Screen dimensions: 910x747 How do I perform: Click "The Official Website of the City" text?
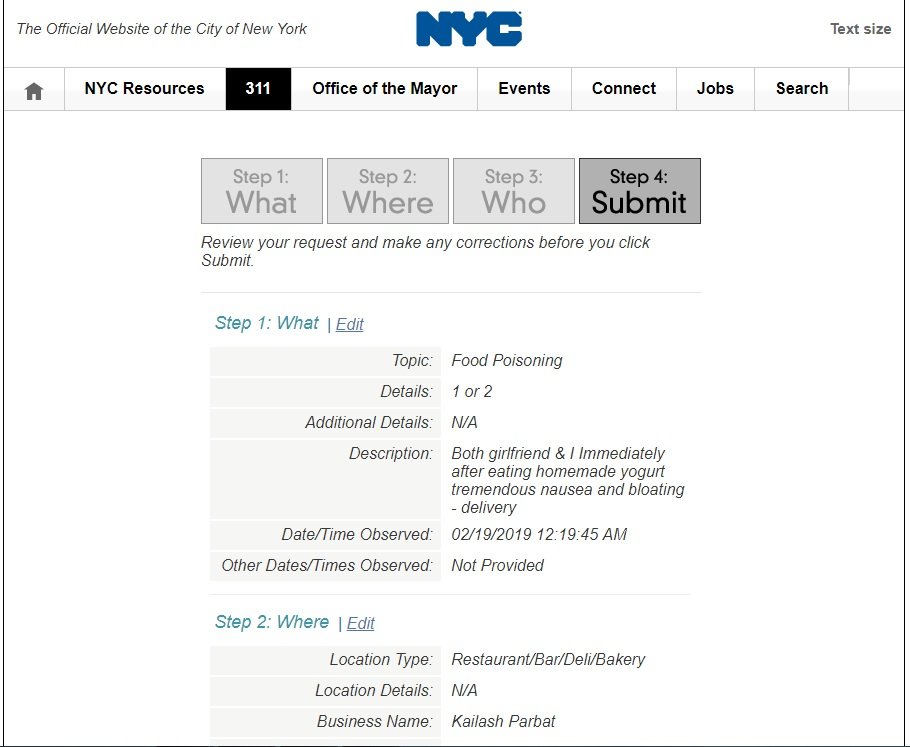[x=162, y=29]
